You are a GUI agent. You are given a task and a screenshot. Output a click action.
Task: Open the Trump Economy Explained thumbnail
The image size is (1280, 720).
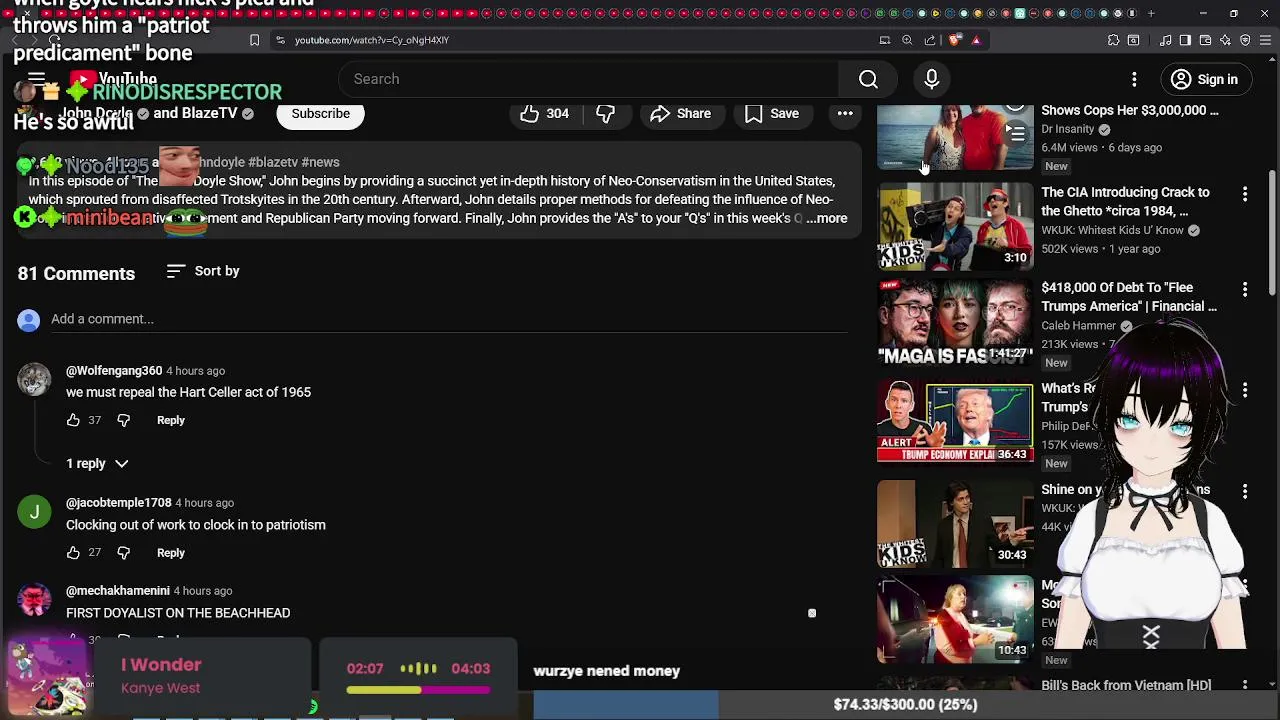[955, 423]
